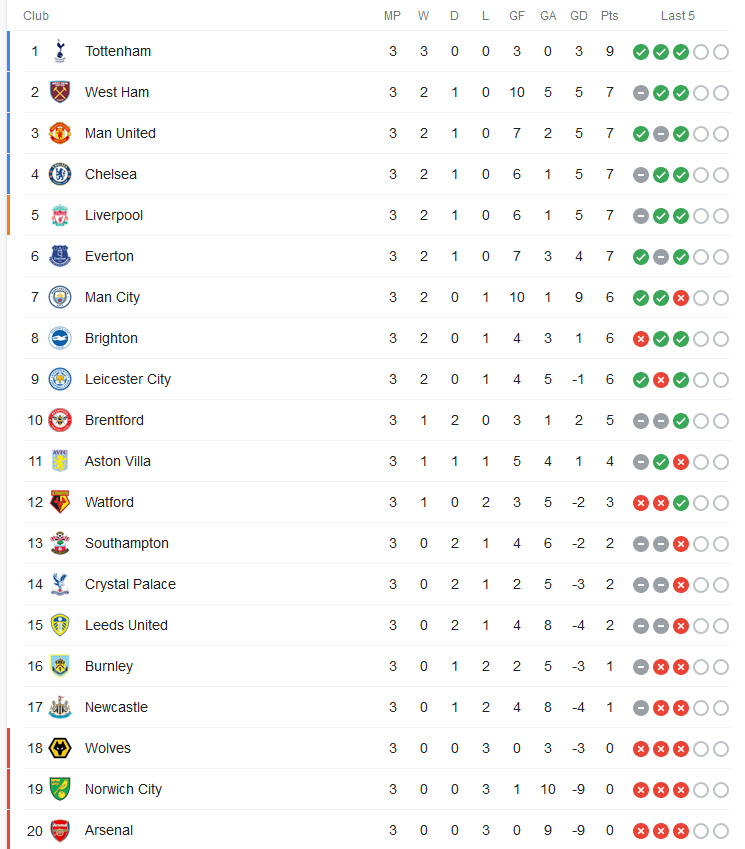Click the Club column header
Screen dimensions: 745x849
(x=36, y=16)
